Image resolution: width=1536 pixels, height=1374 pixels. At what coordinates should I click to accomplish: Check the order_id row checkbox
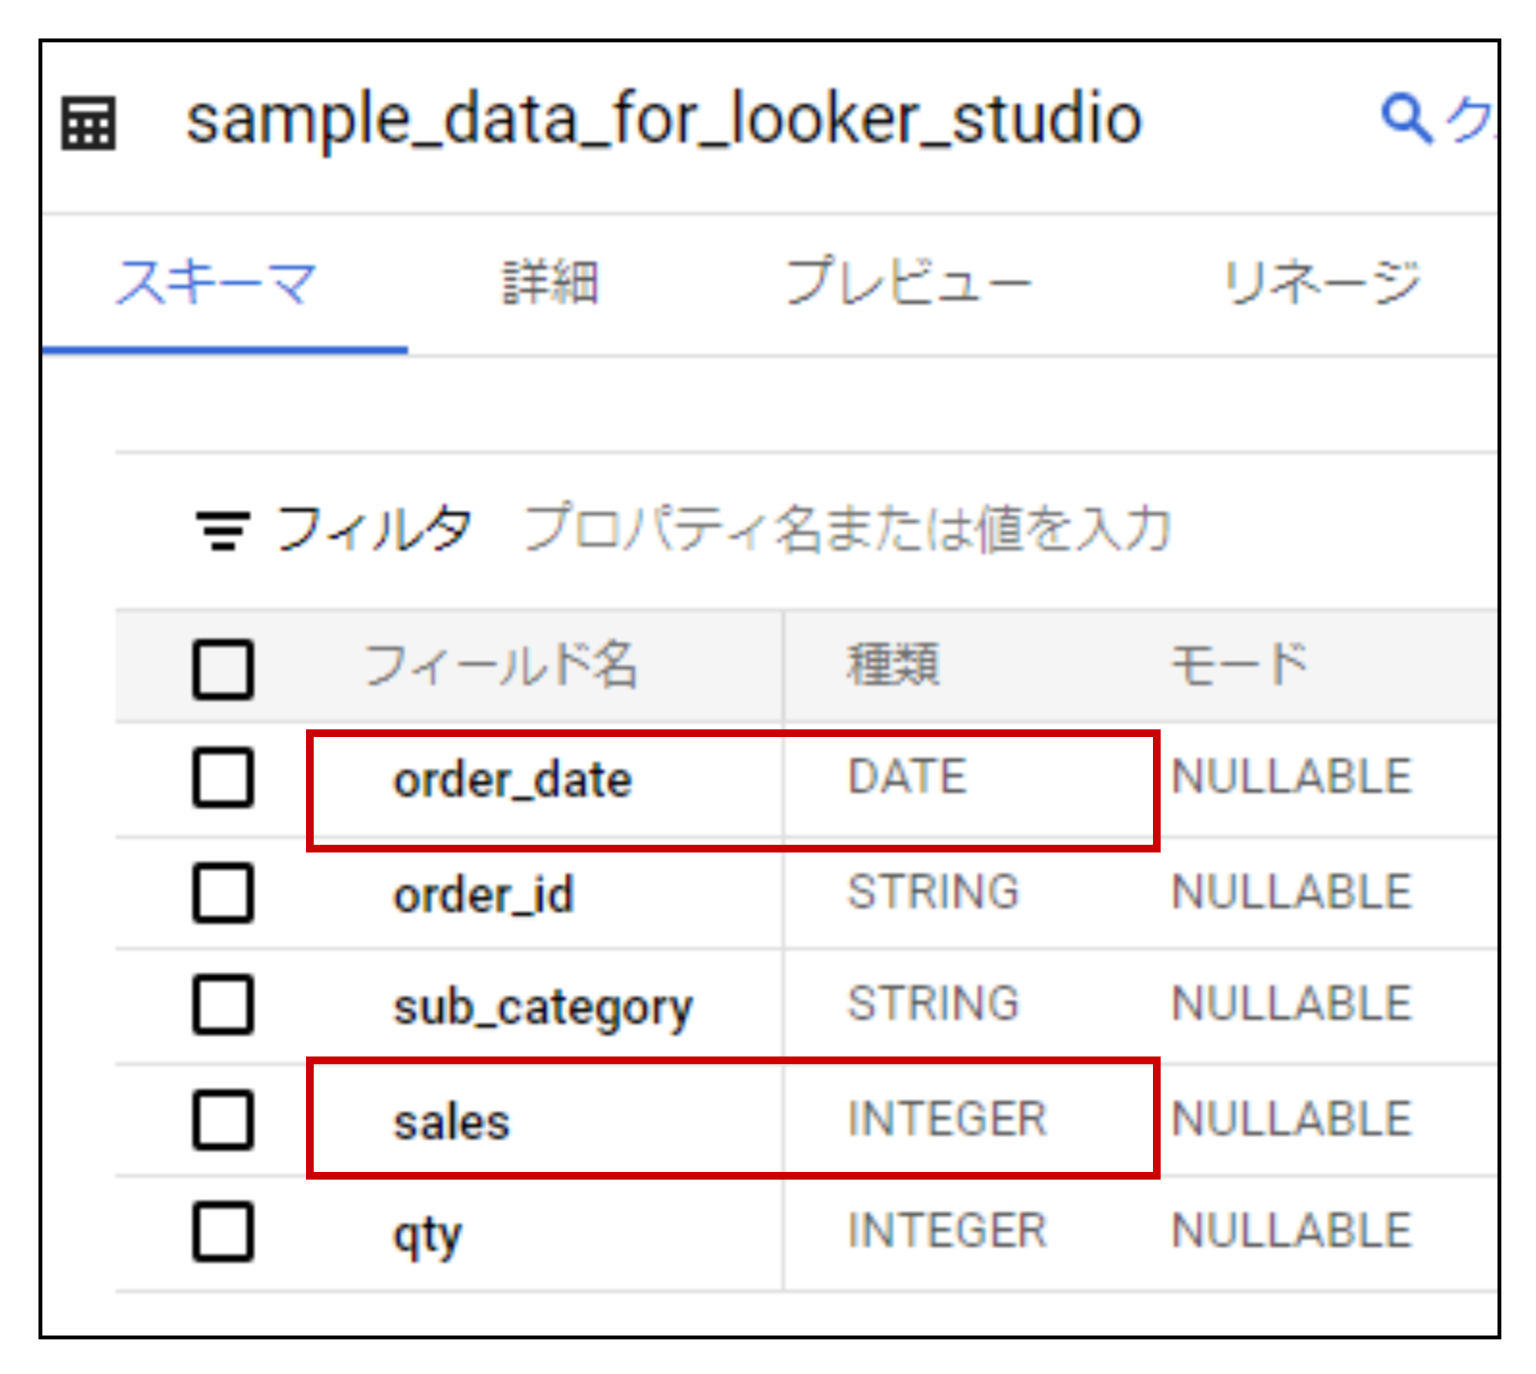(223, 892)
